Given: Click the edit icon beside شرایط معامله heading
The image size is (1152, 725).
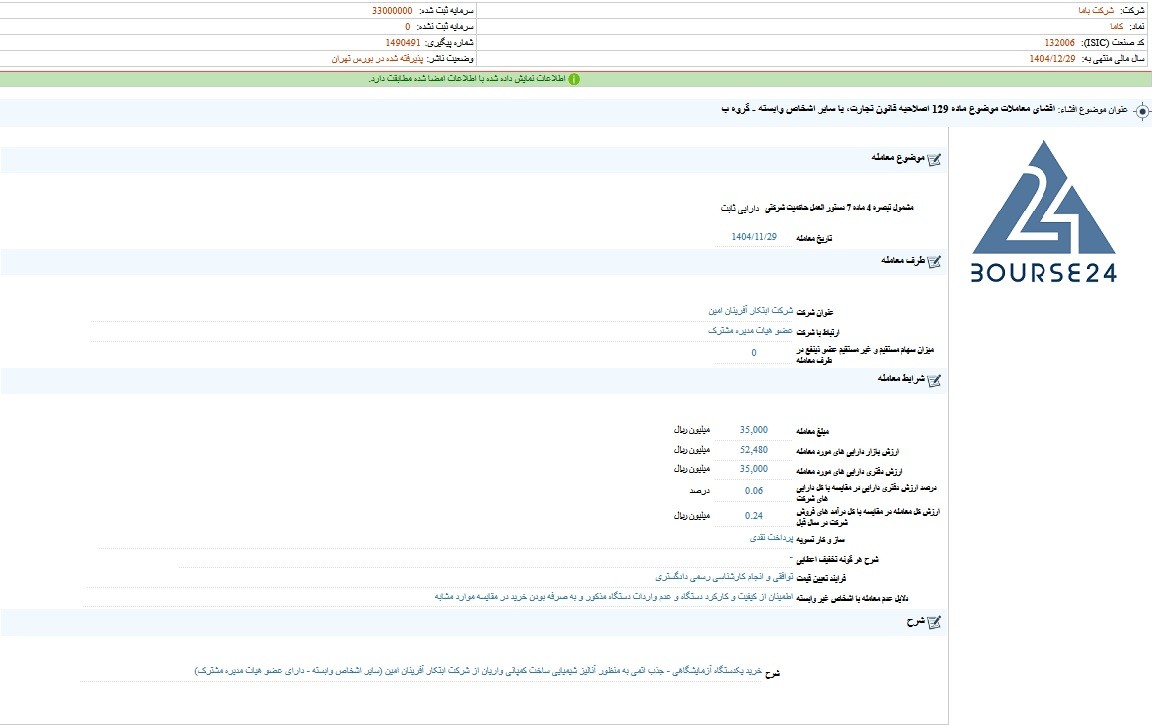Looking at the screenshot, I should point(934,380).
